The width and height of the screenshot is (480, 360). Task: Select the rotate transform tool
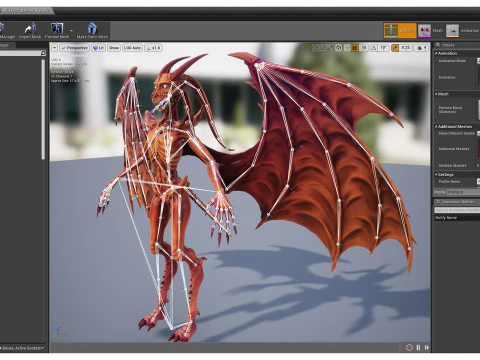pyautogui.click(x=323, y=48)
